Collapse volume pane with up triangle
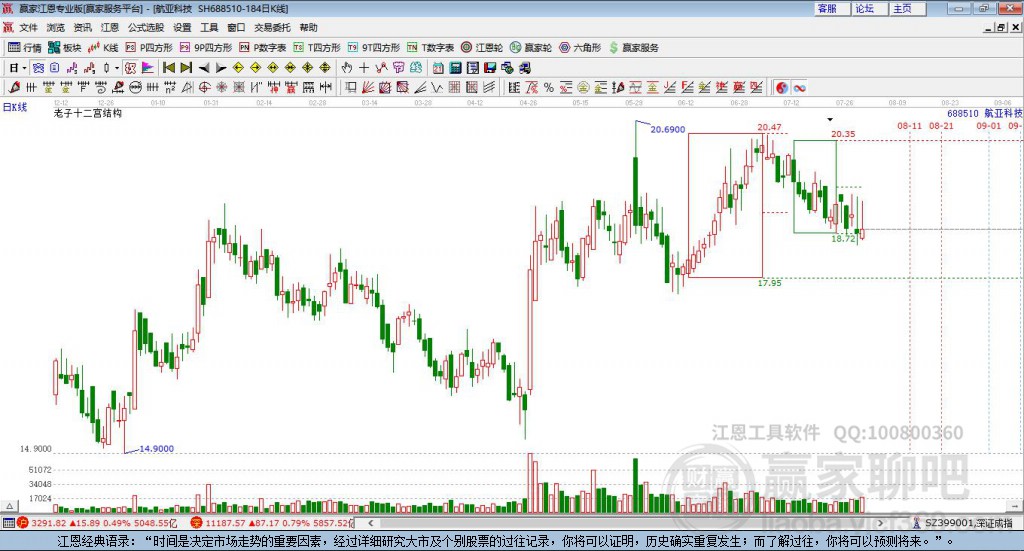 [9, 506]
